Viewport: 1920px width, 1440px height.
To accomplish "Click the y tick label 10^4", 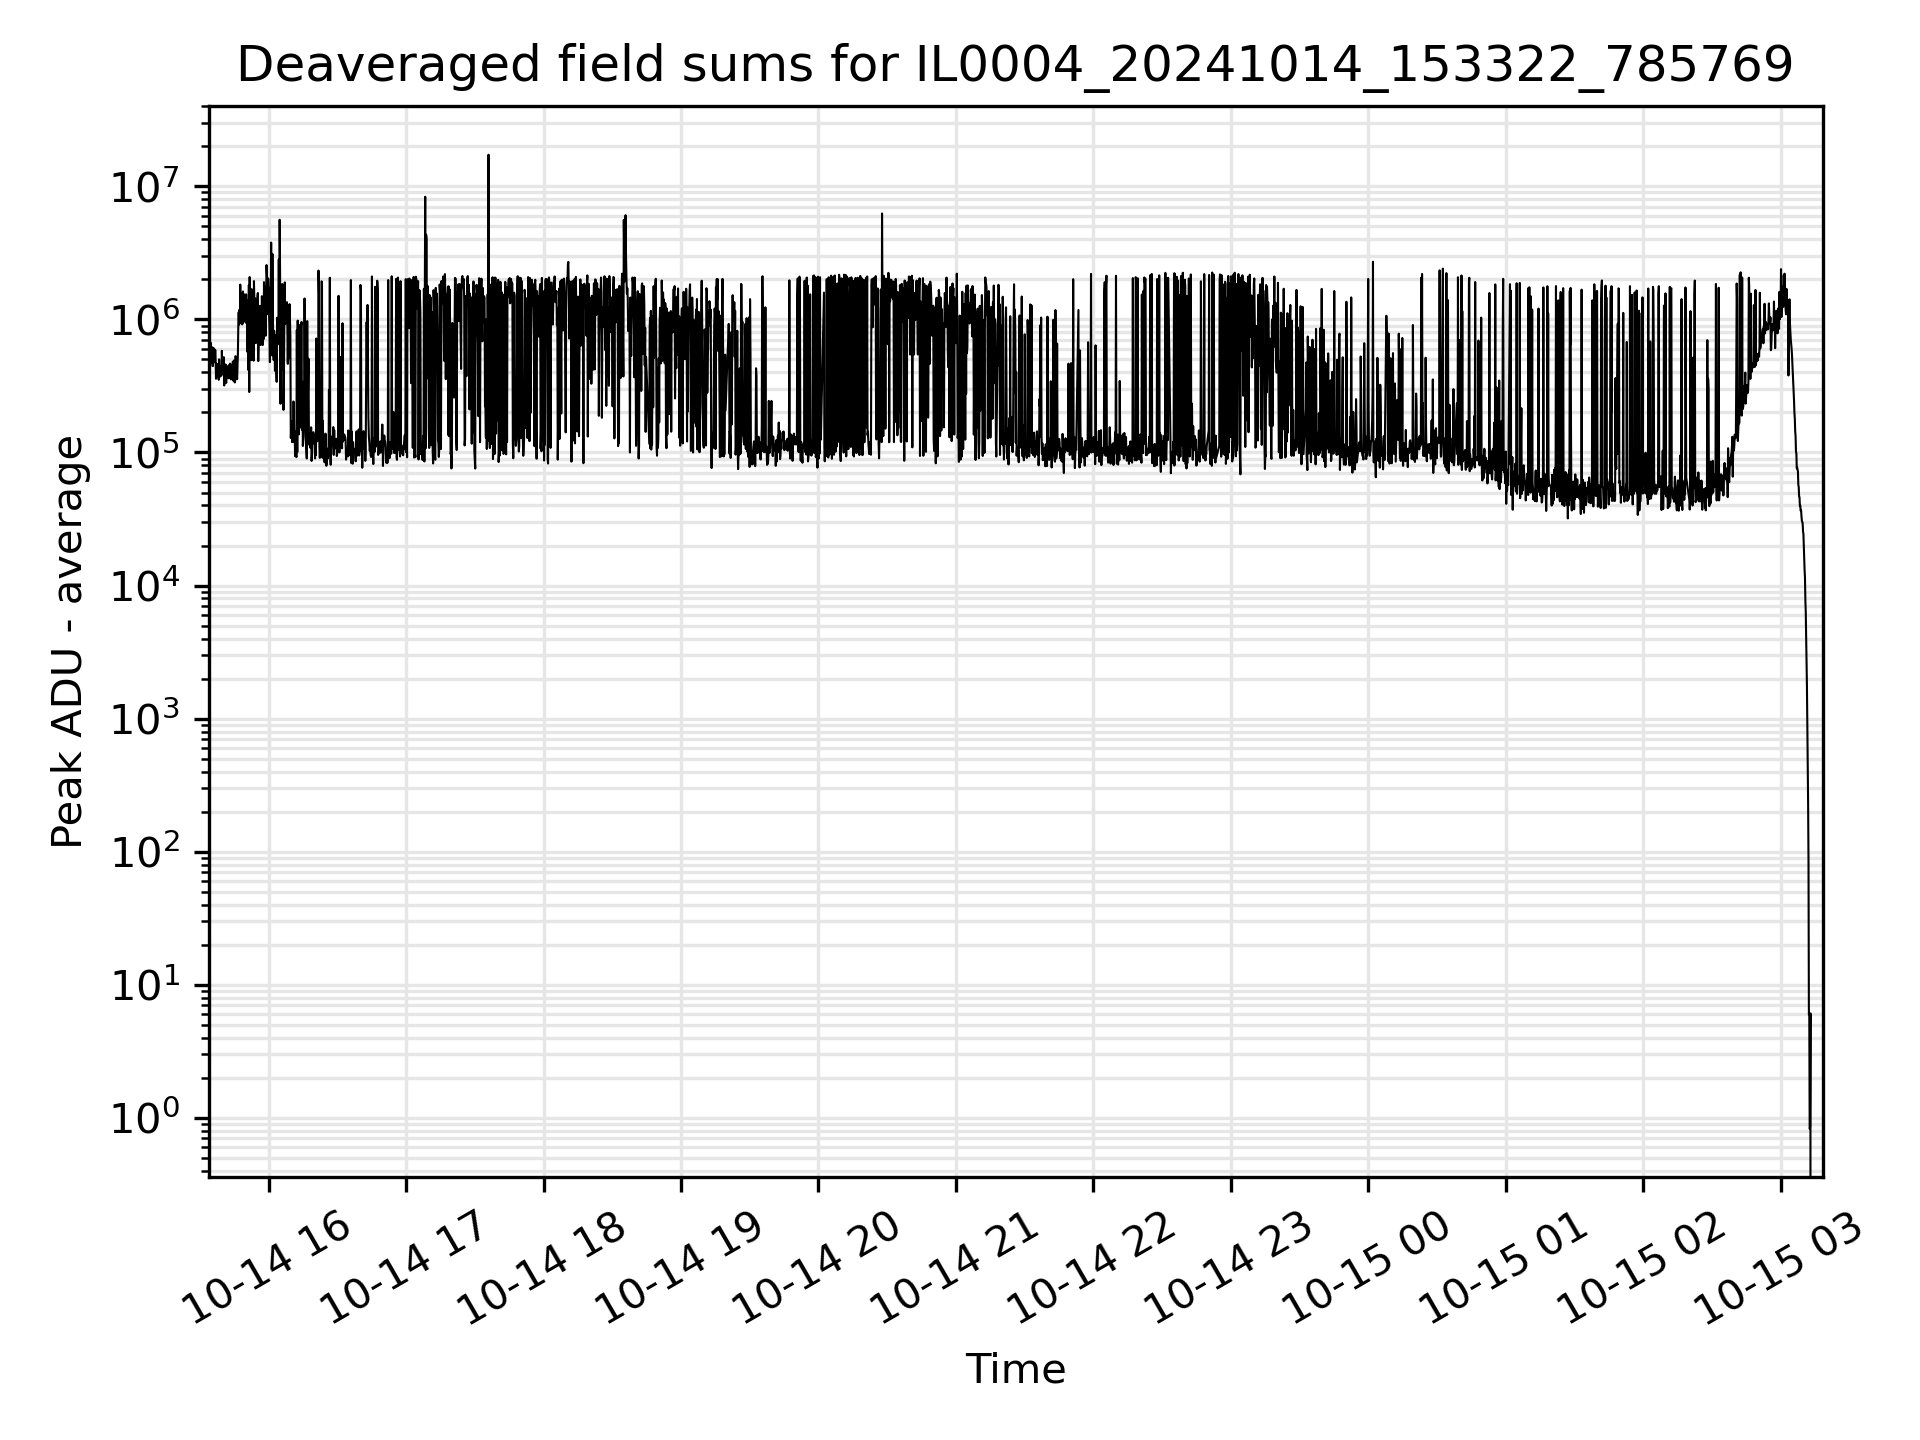I will (x=146, y=585).
